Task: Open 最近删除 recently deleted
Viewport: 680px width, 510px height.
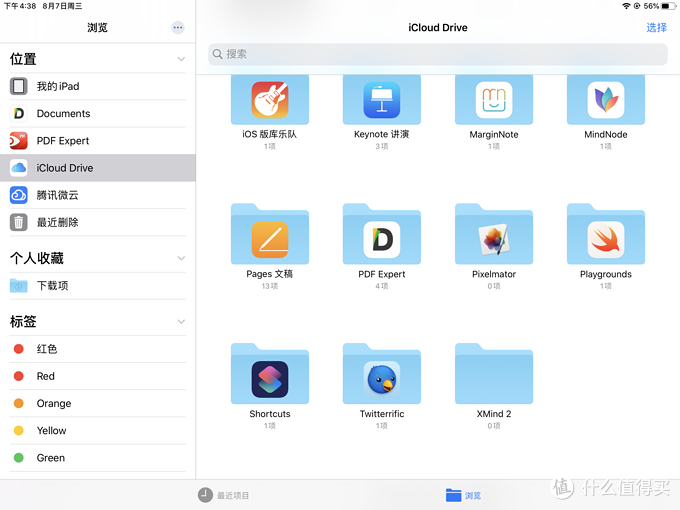Action: tap(98, 222)
